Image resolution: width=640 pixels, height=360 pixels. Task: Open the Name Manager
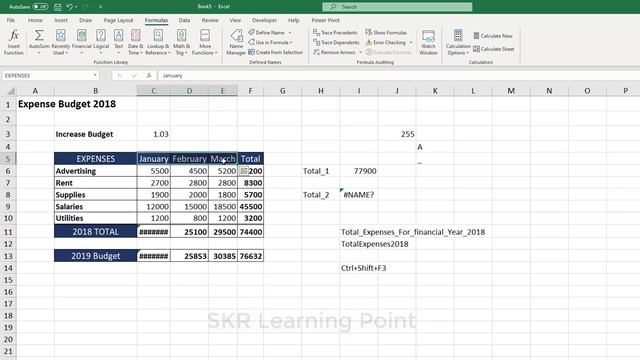pyautogui.click(x=236, y=42)
